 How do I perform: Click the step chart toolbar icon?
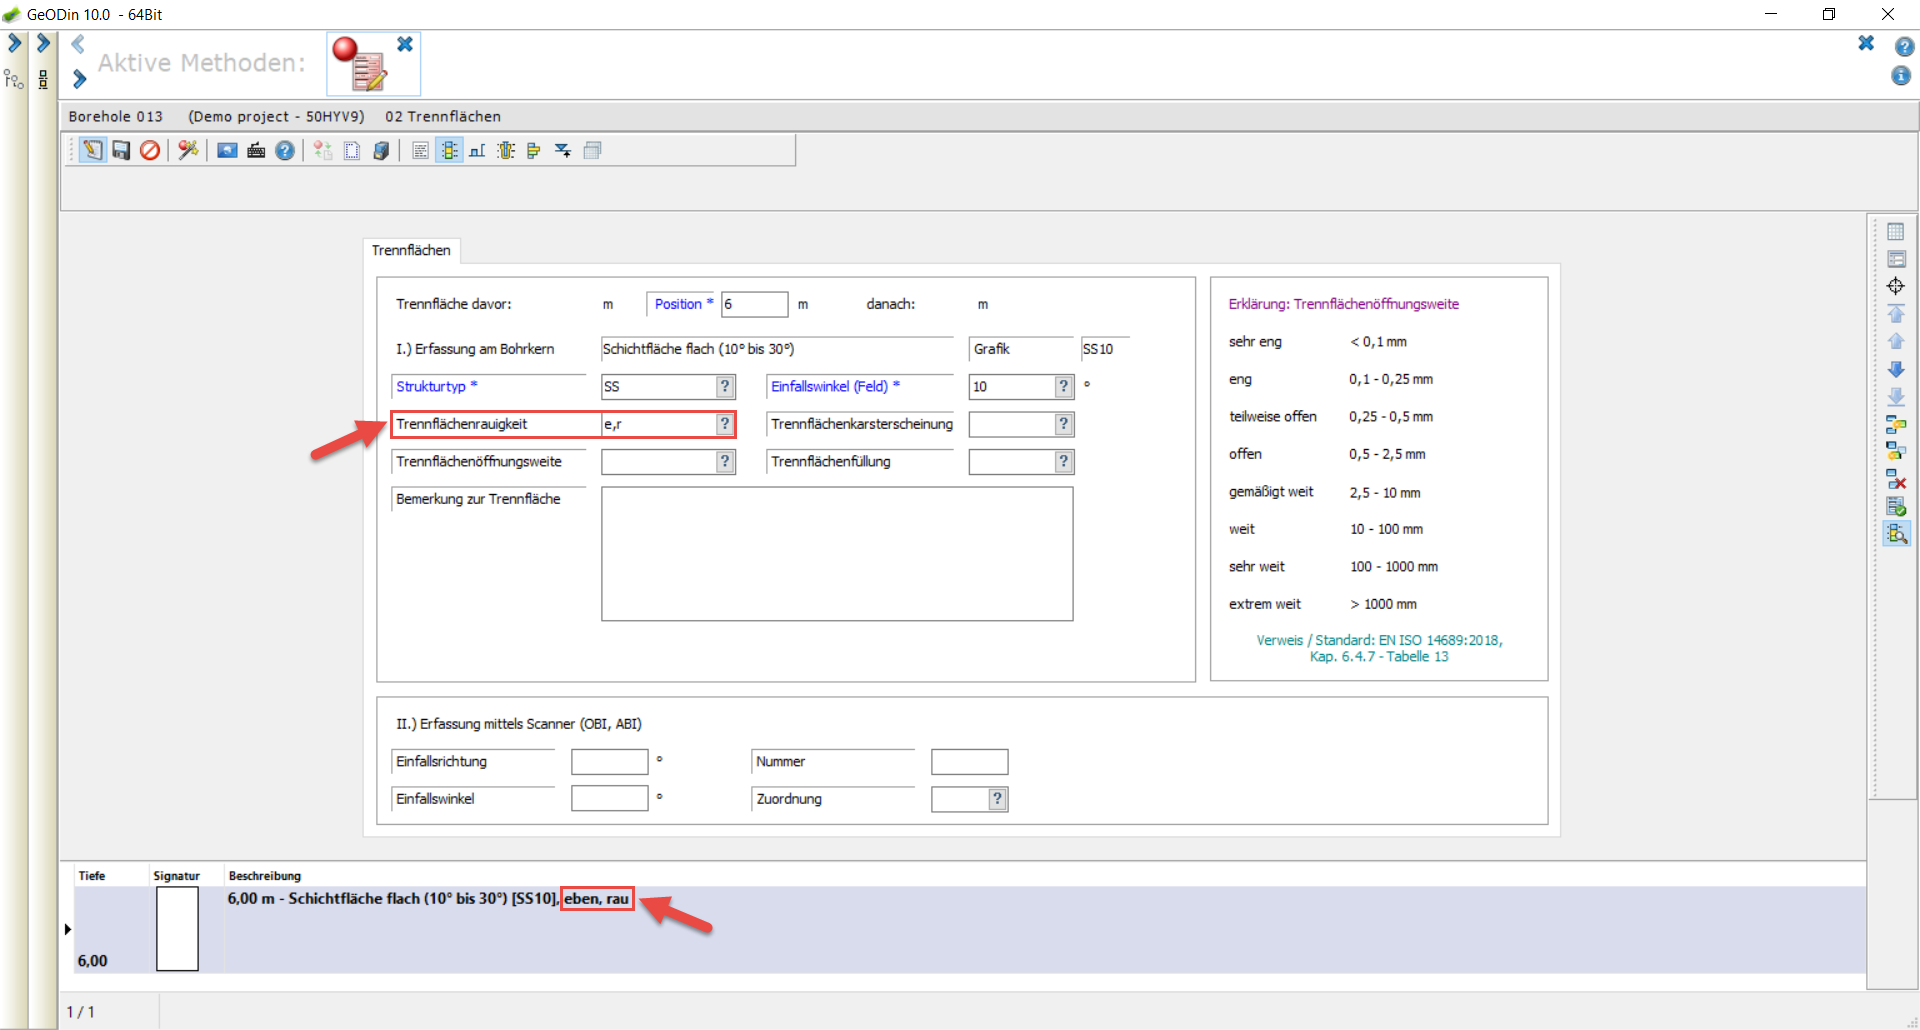tap(478, 150)
